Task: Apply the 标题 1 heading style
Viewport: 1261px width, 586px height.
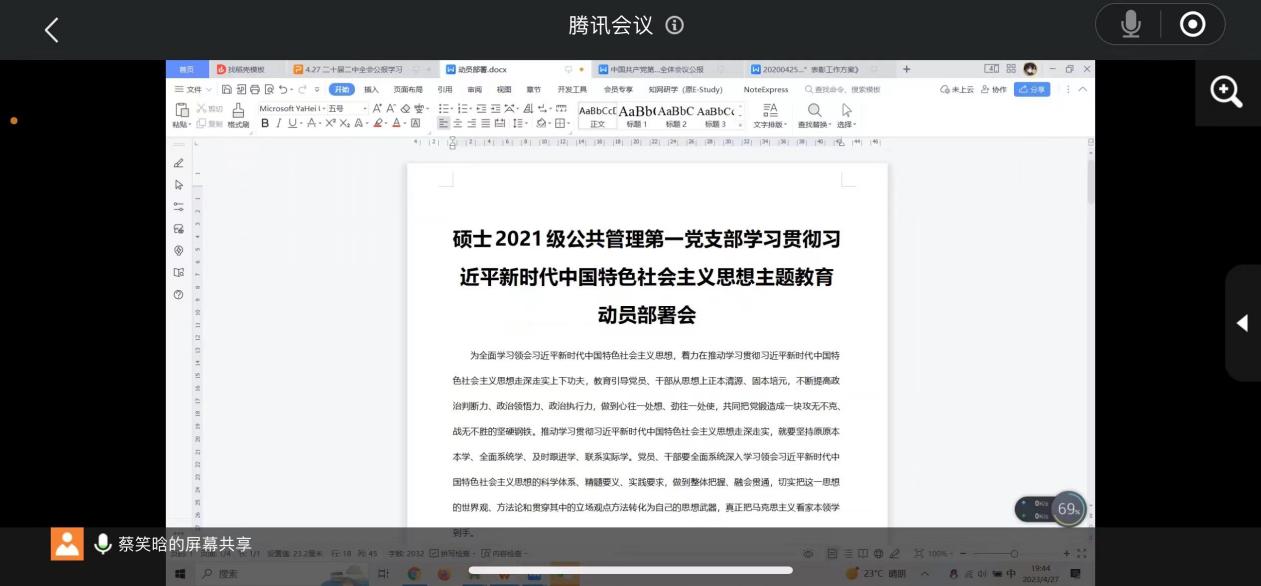Action: (636, 115)
